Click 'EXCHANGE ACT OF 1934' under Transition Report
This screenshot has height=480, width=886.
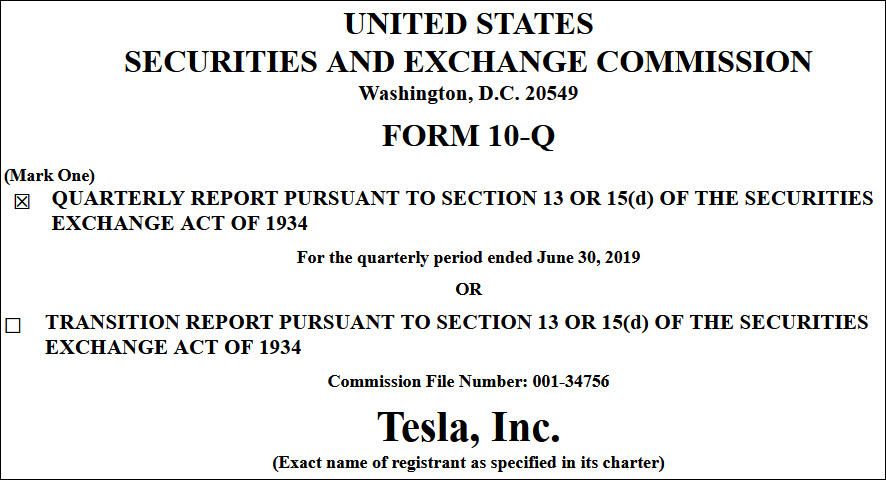[173, 348]
